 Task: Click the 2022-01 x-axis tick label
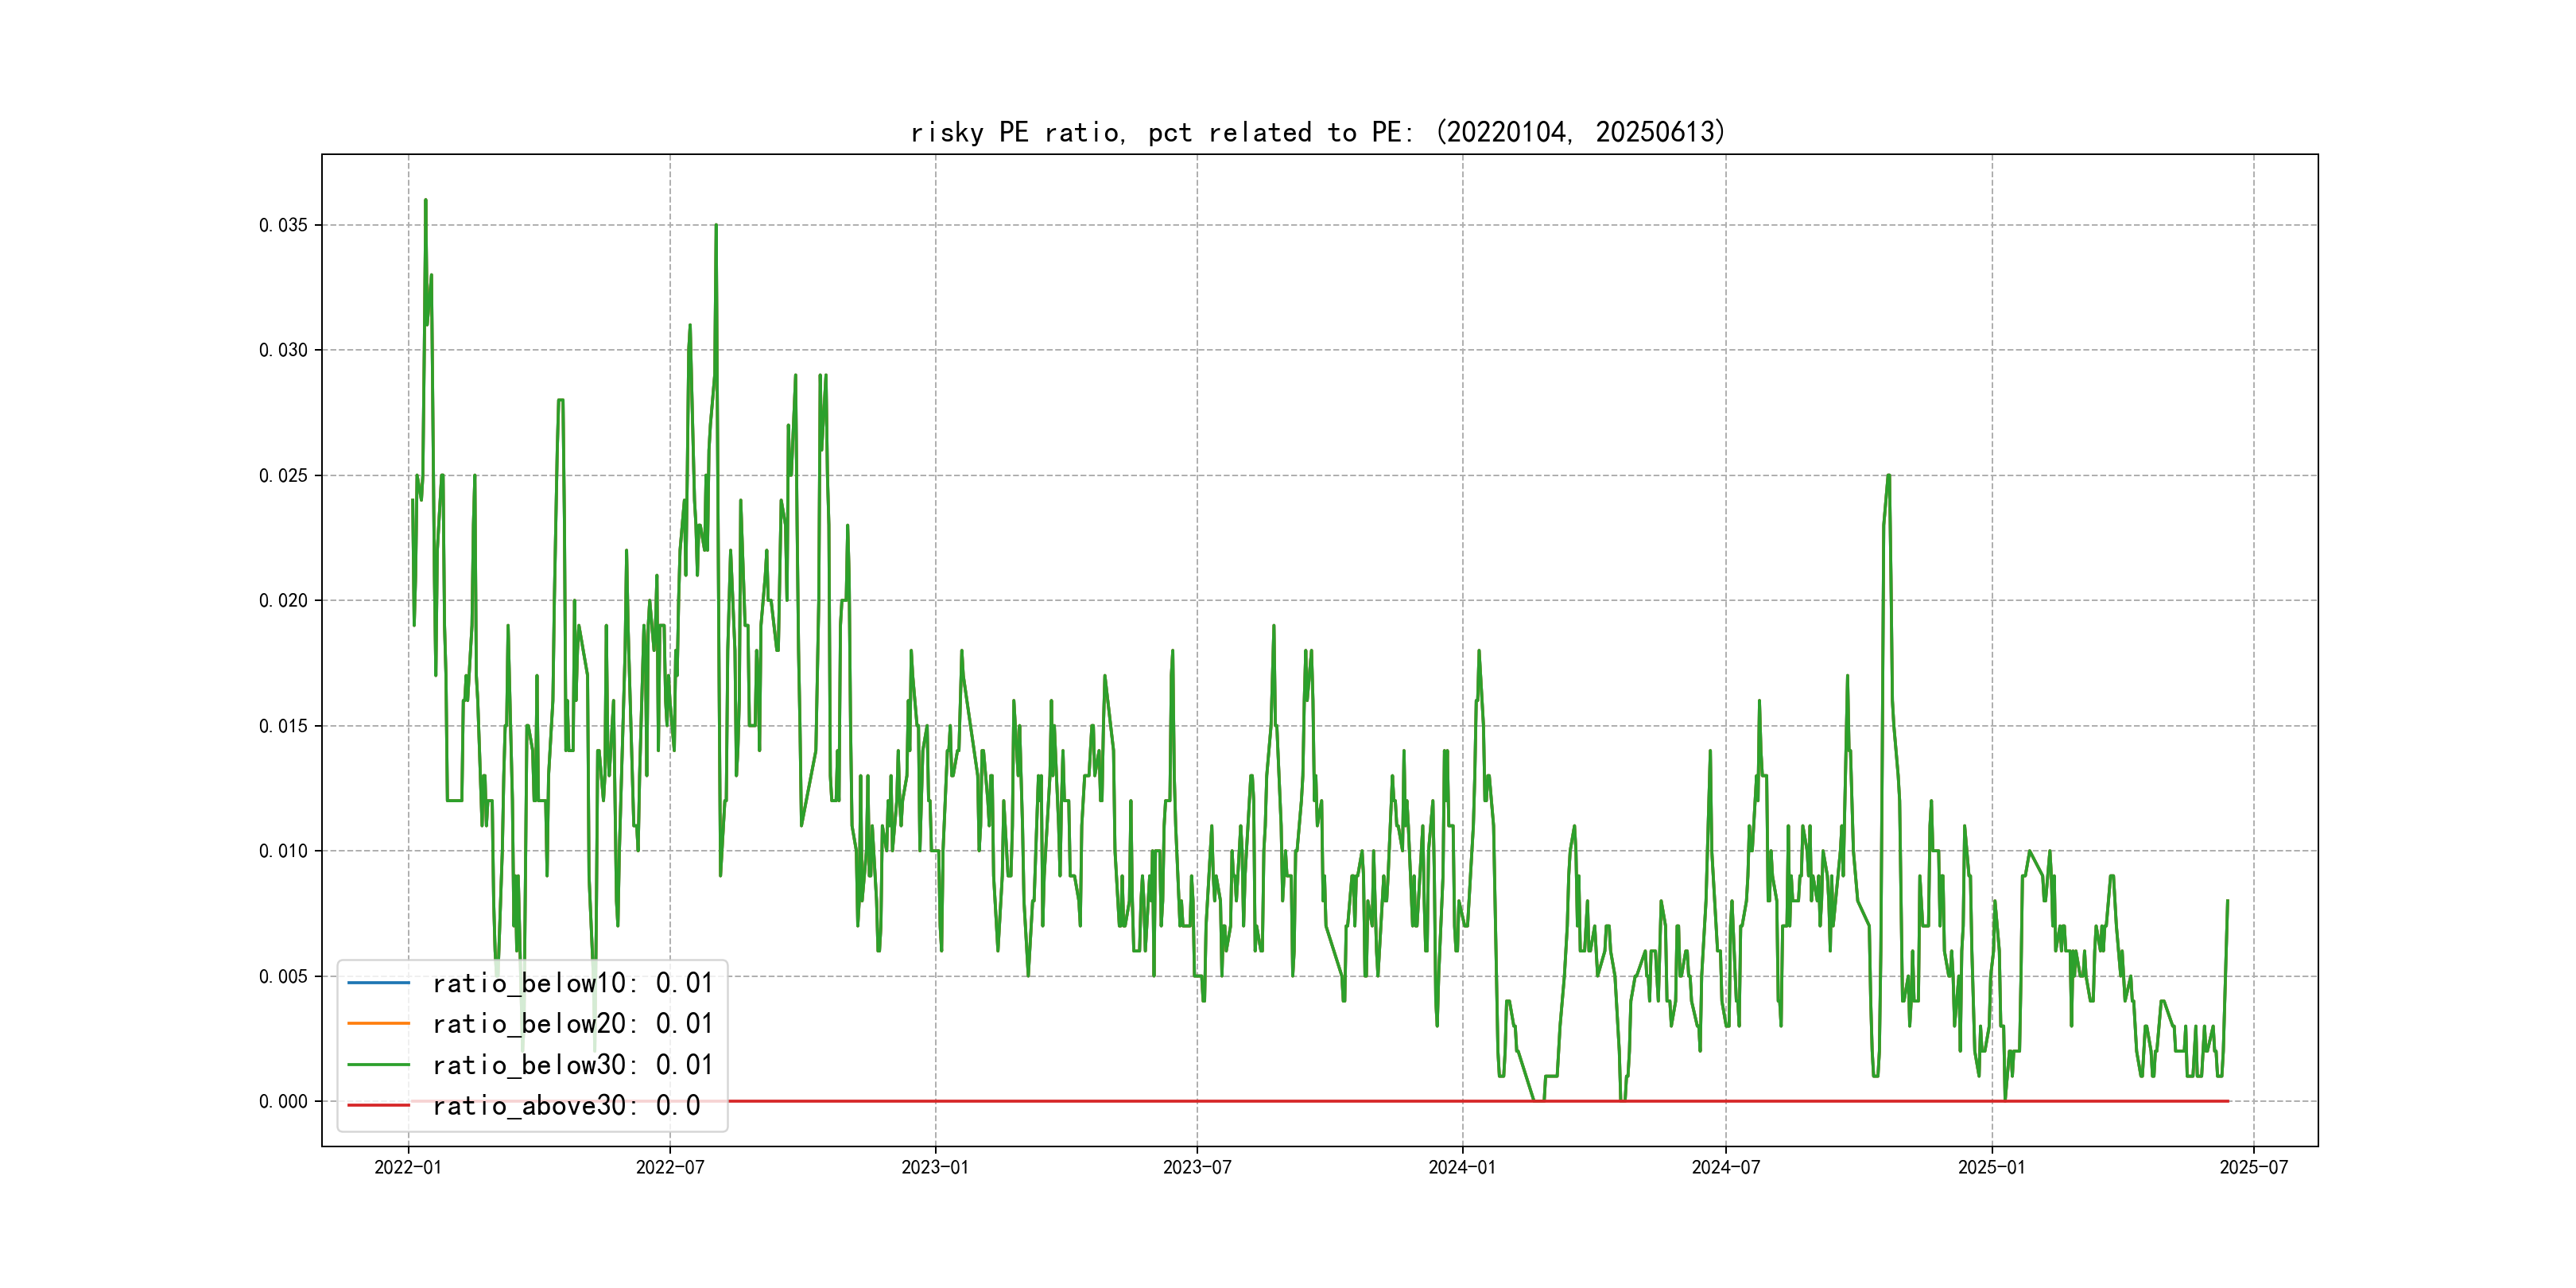(x=407, y=1167)
